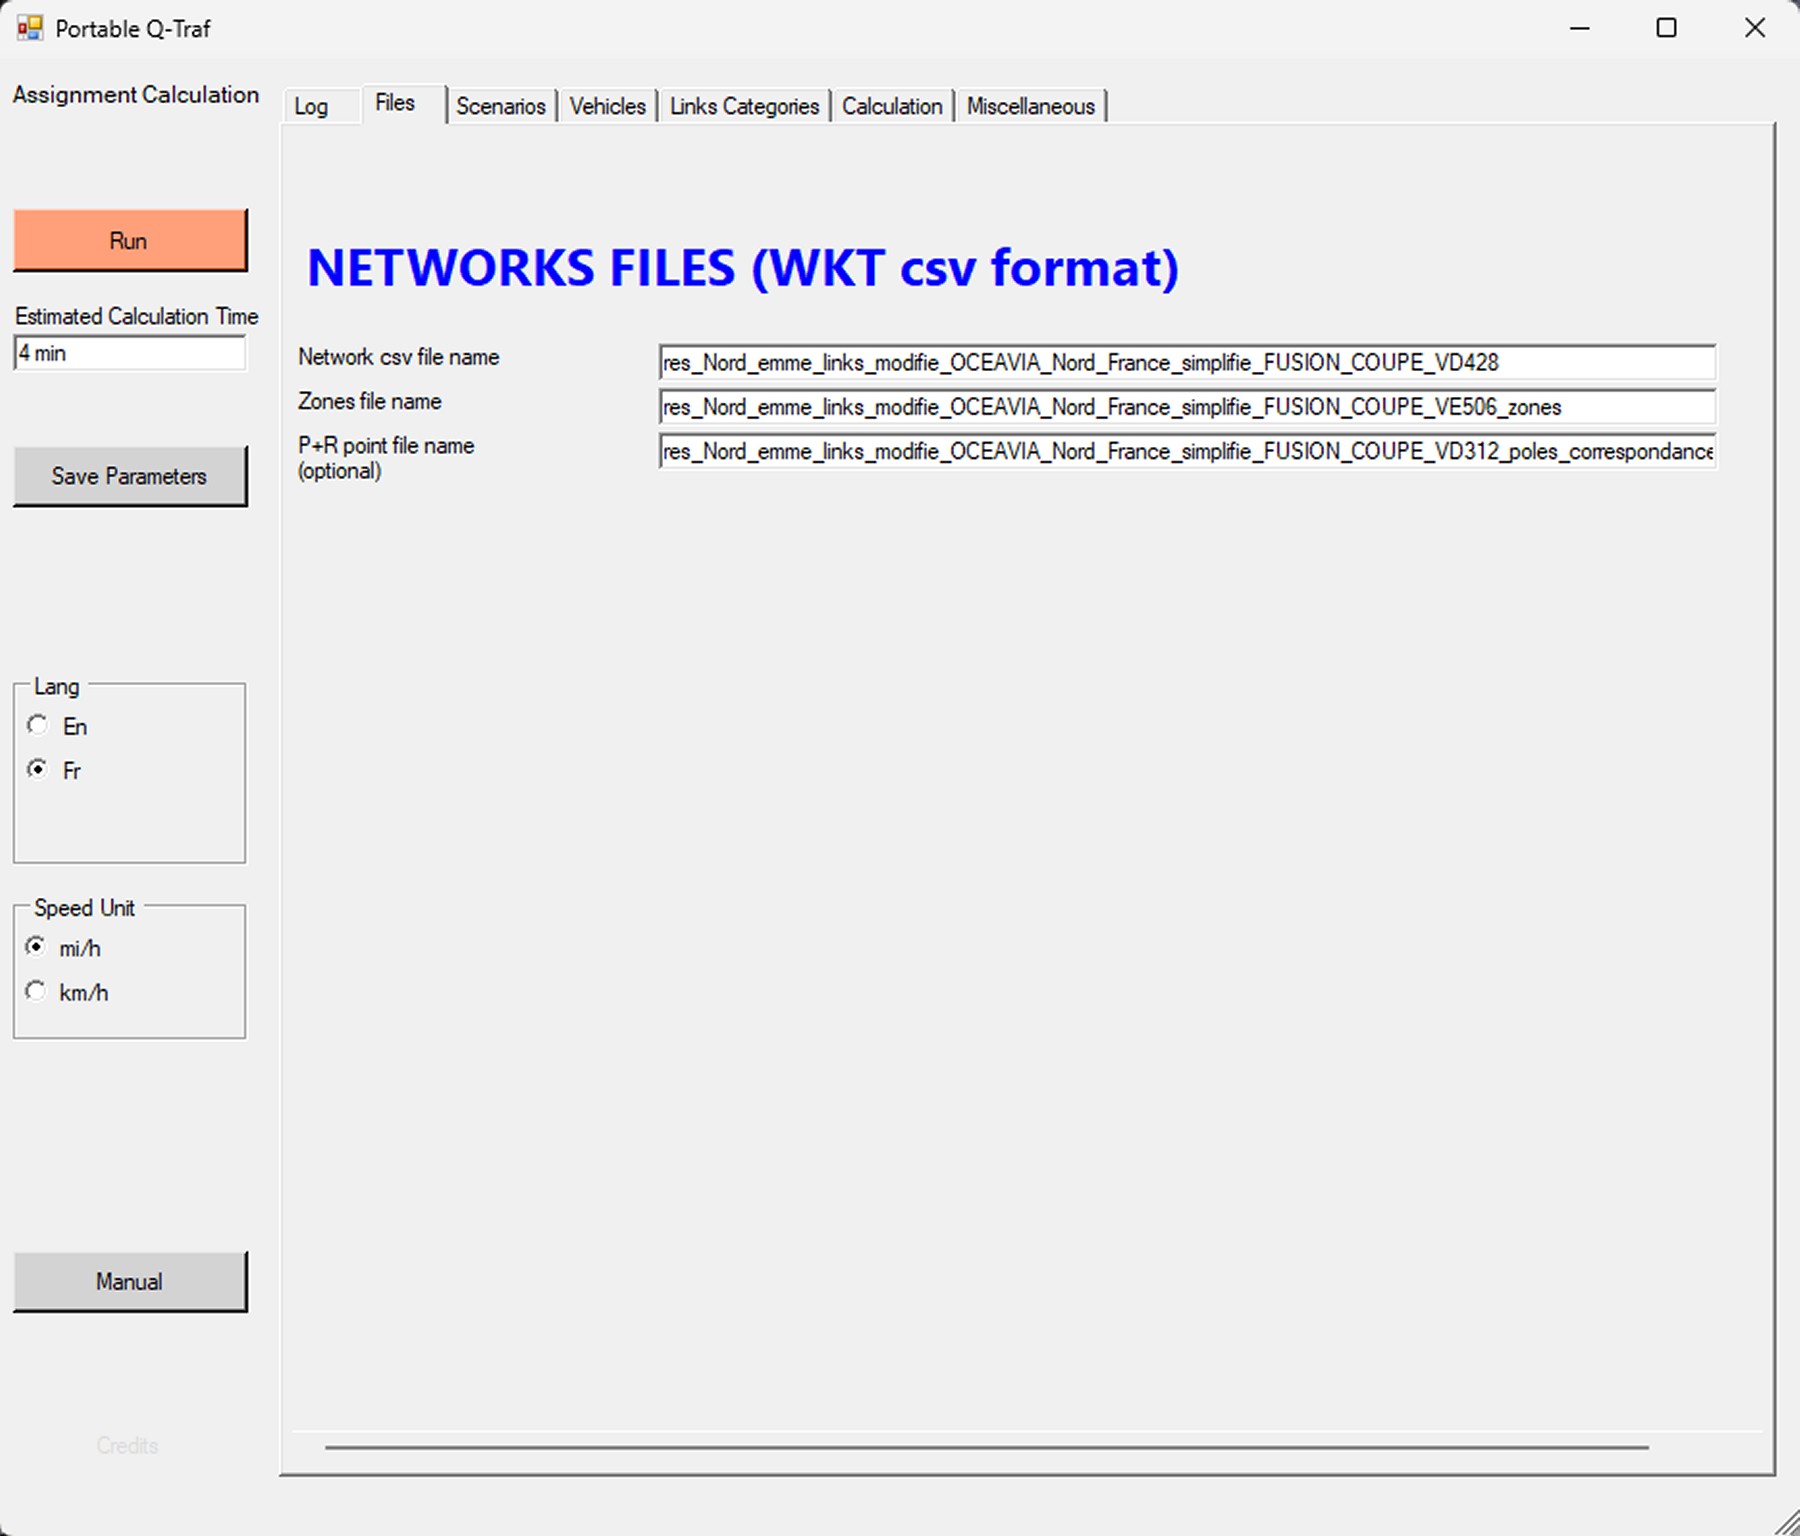
Task: Click the Zones file name field
Action: tap(1187, 407)
